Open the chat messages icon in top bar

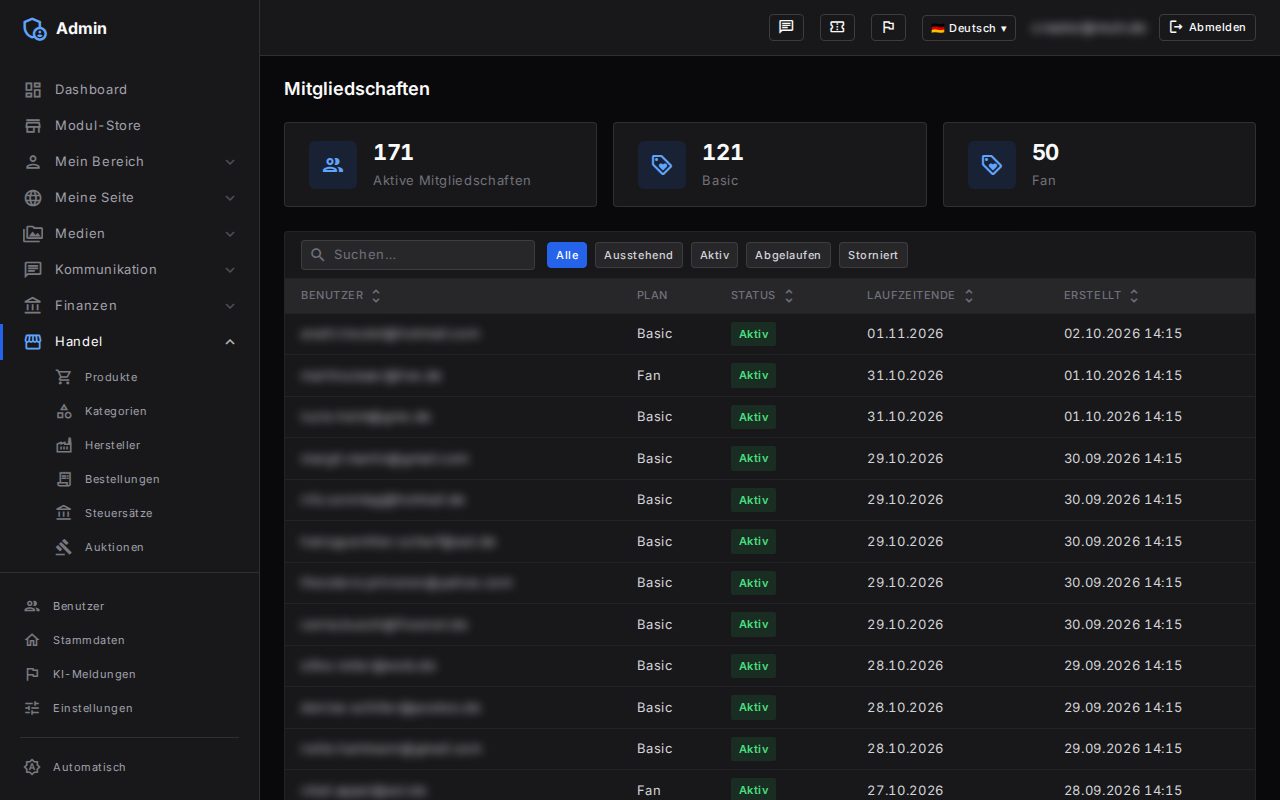[x=786, y=28]
